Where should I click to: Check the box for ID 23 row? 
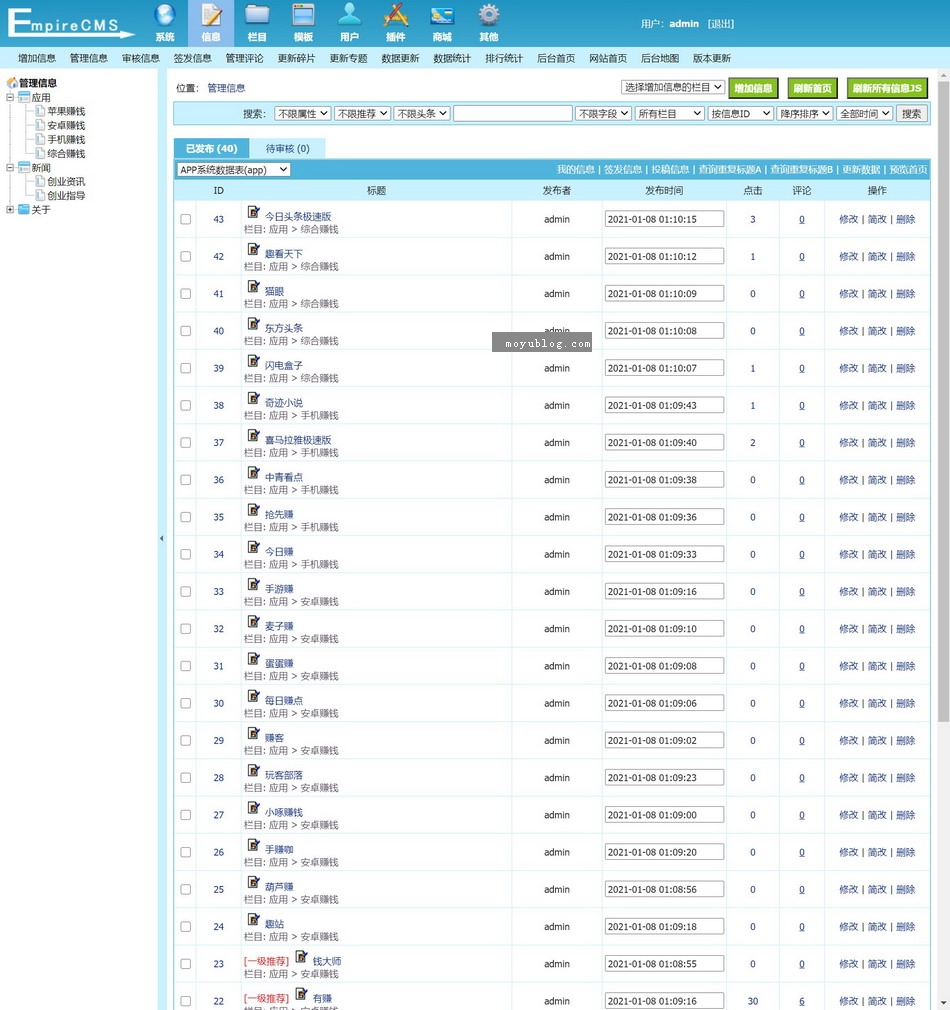[185, 964]
